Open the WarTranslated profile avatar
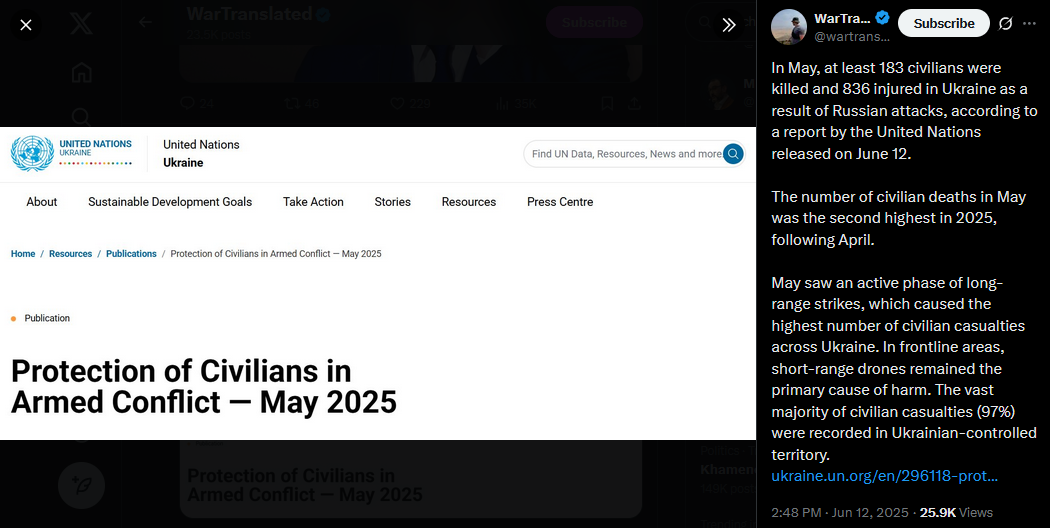 pos(789,27)
